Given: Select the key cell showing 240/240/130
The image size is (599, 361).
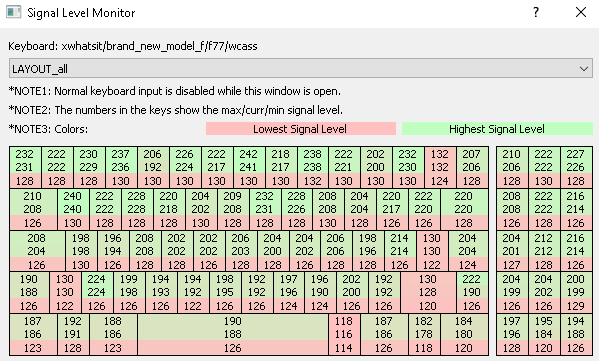Looking at the screenshot, I should (73, 209).
